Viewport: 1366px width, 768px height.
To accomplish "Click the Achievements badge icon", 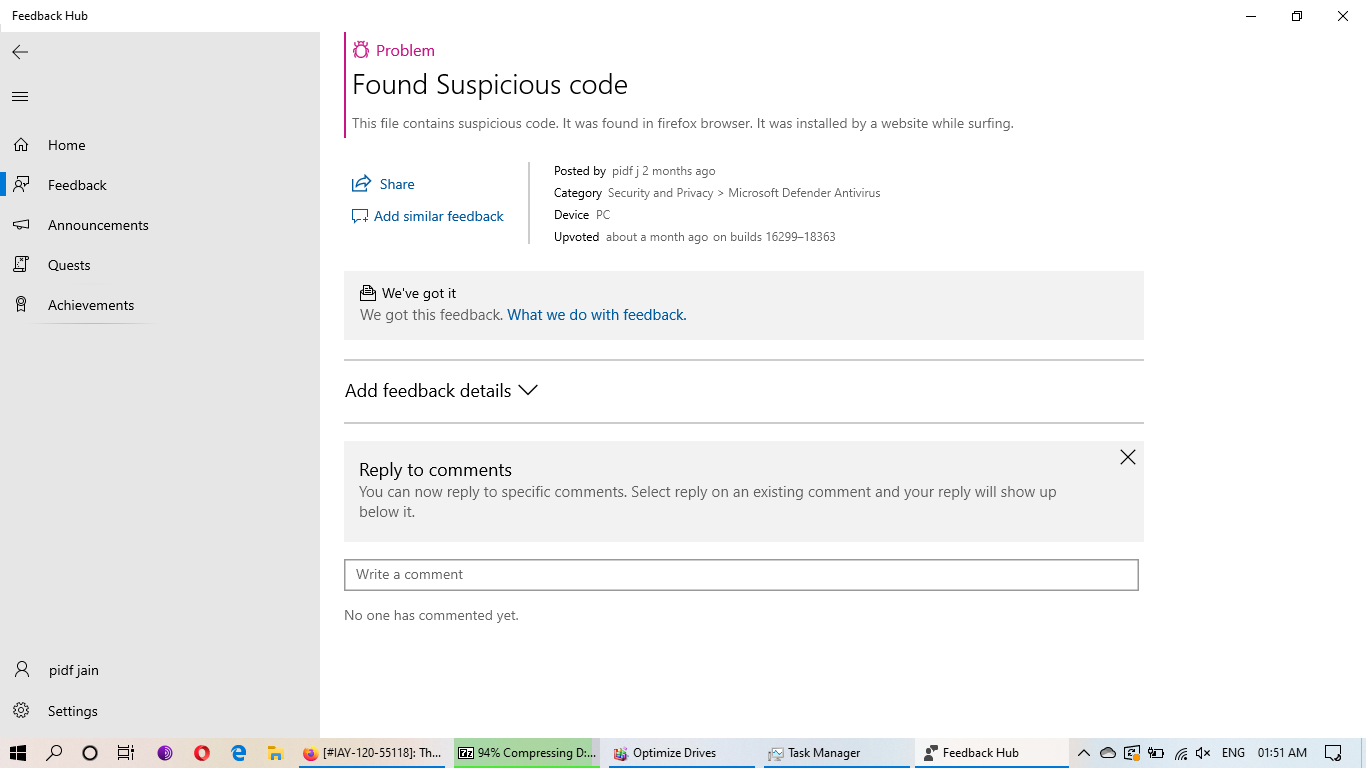I will tap(21, 305).
